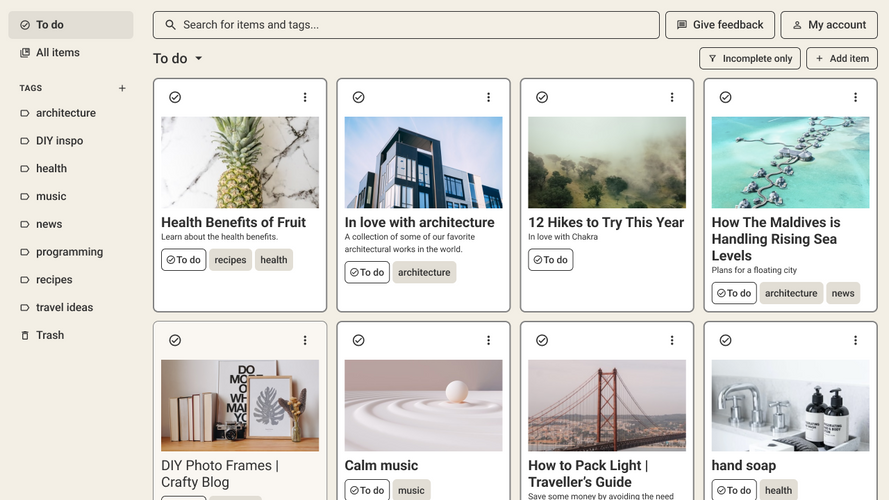Viewport: 889px width, 500px height.
Task: Mark Calm music as complete
Action: [x=358, y=340]
